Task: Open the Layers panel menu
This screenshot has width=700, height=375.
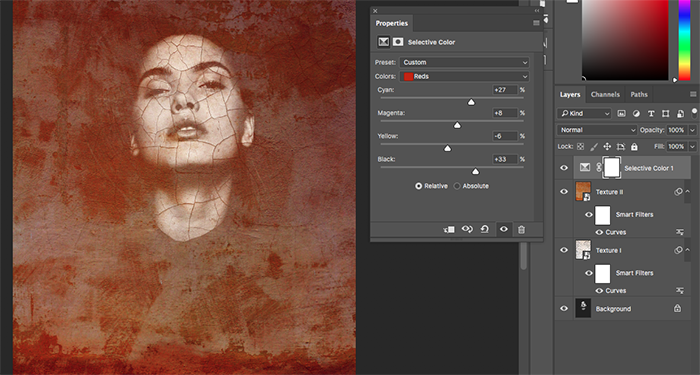Action: (693, 94)
